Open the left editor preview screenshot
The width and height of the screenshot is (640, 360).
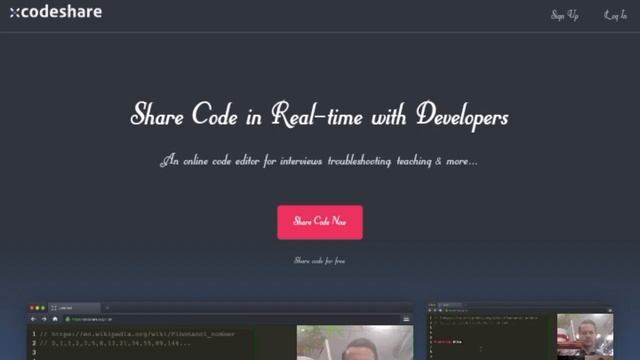(x=220, y=331)
